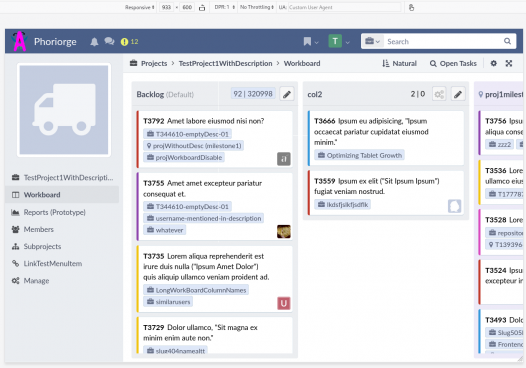Open the Open Tasks filter menu

tap(453, 63)
